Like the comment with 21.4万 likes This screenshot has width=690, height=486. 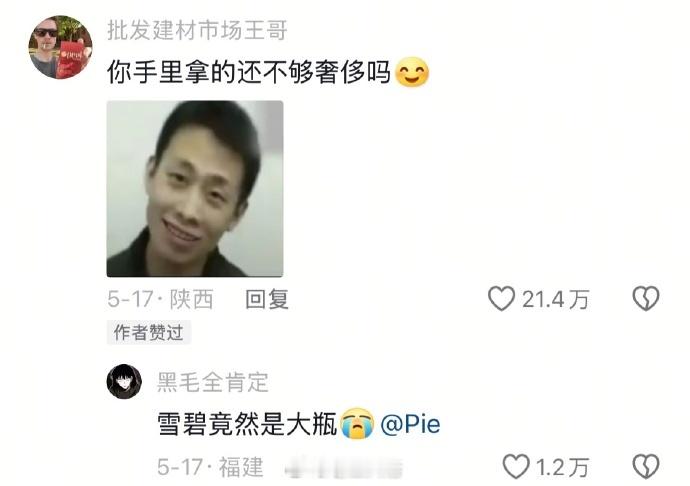pos(501,299)
